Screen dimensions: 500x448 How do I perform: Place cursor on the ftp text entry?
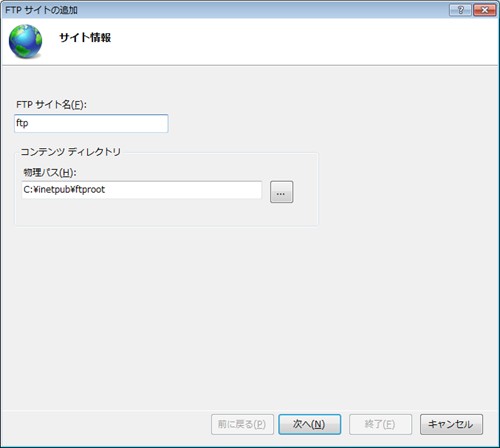pos(22,123)
